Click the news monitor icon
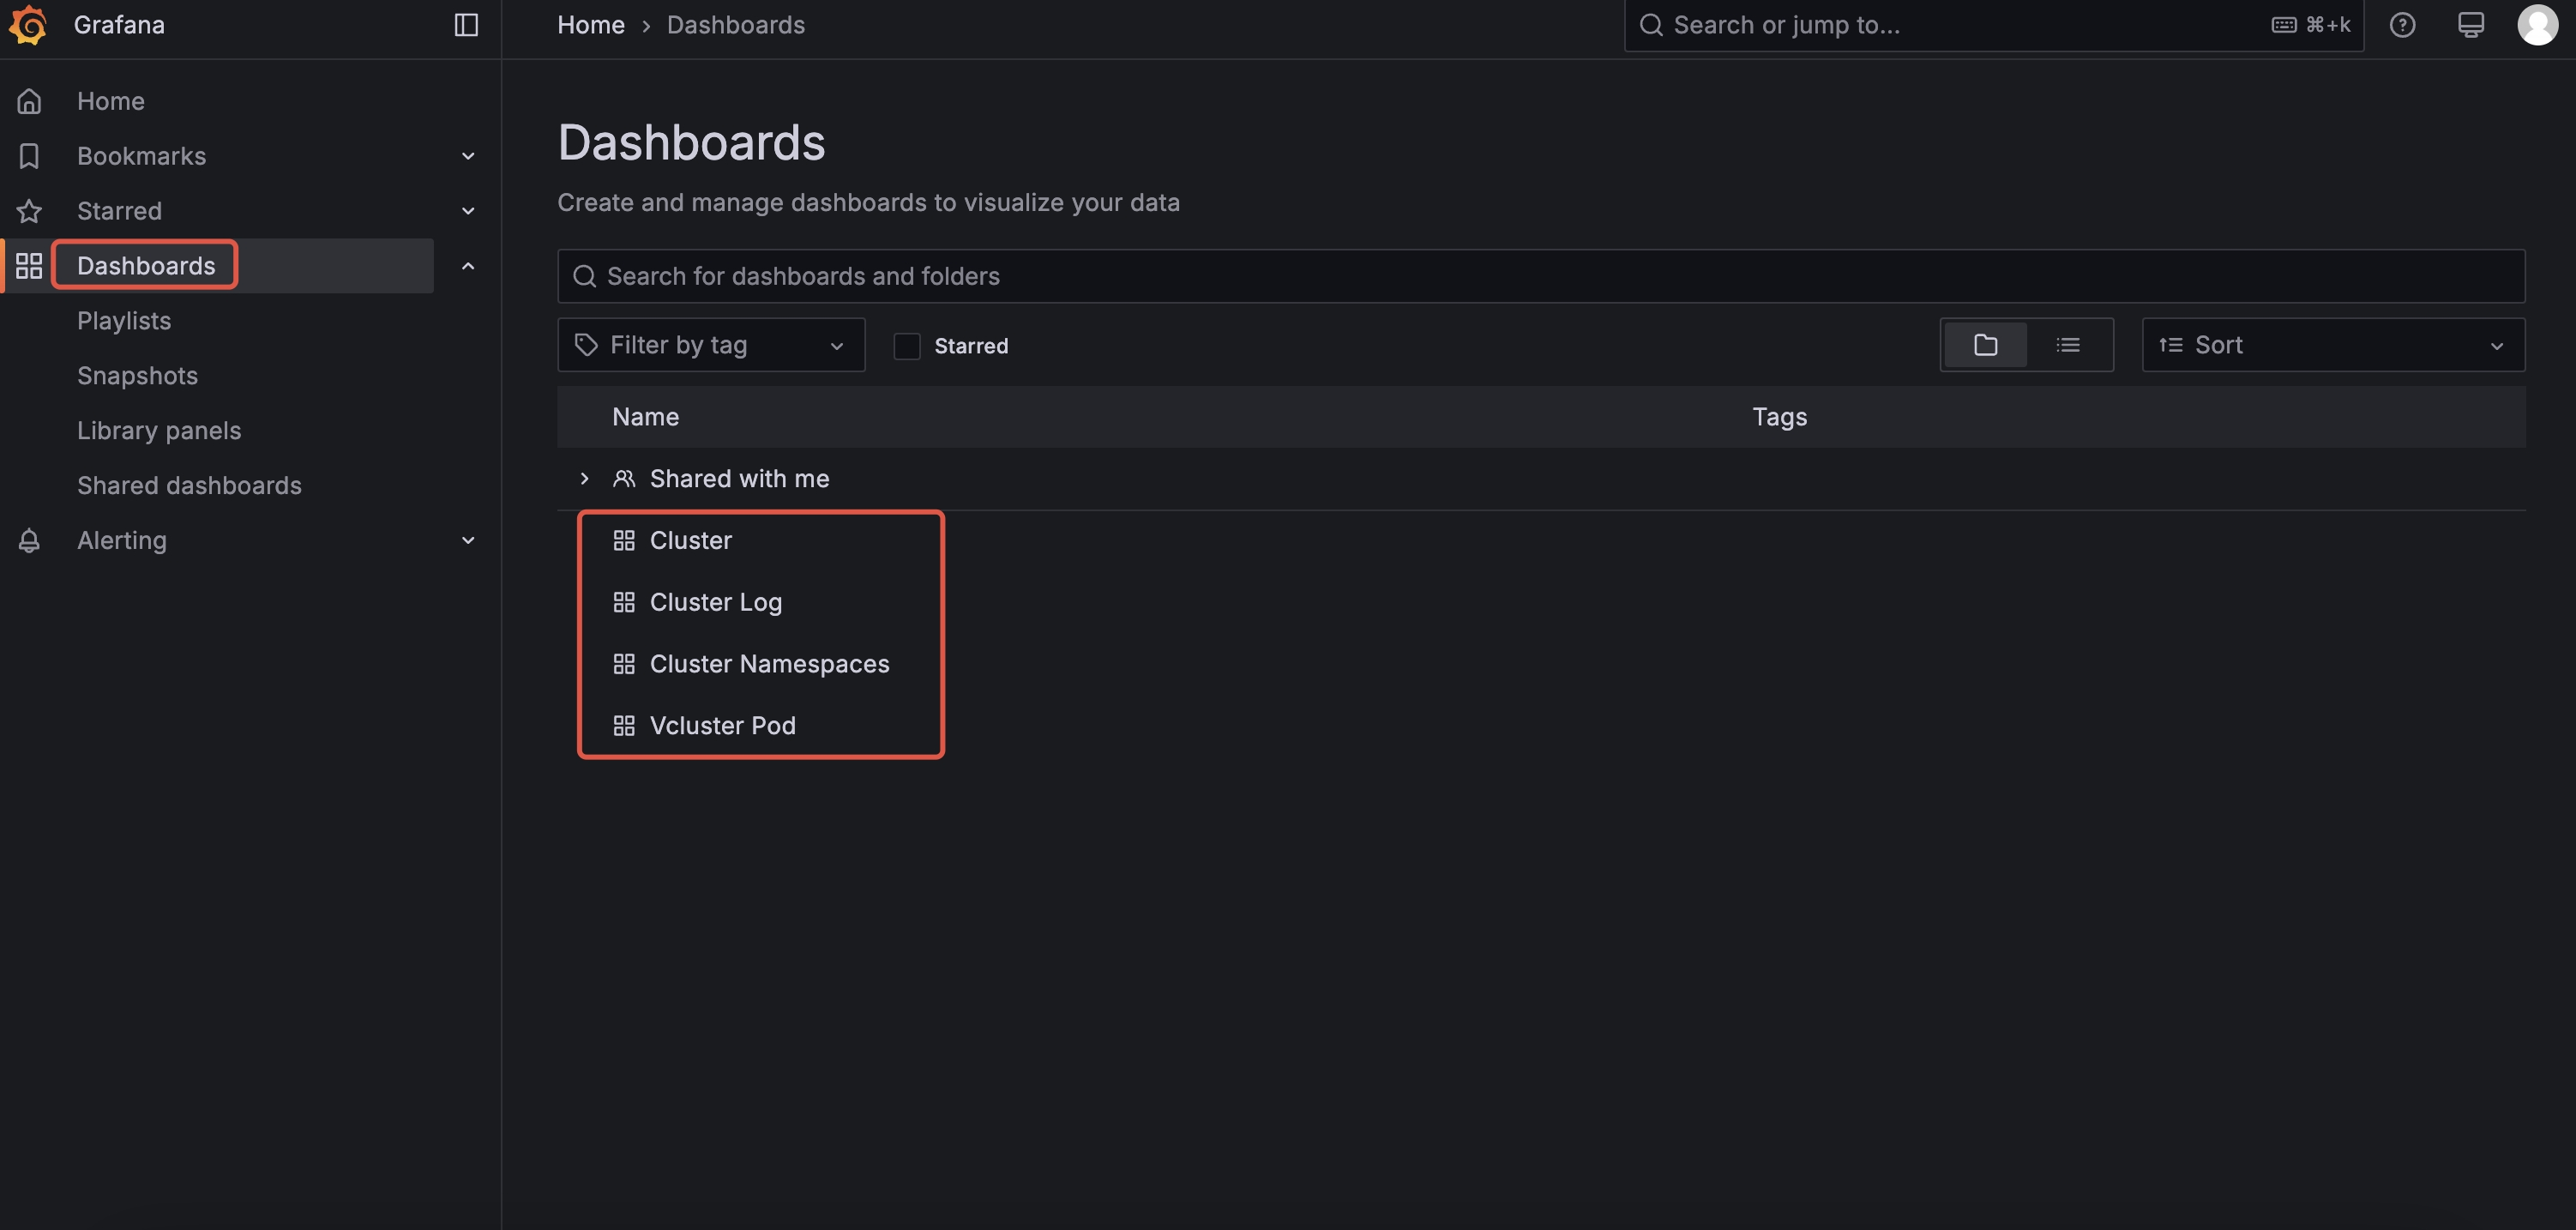The image size is (2576, 1230). tap(2470, 25)
